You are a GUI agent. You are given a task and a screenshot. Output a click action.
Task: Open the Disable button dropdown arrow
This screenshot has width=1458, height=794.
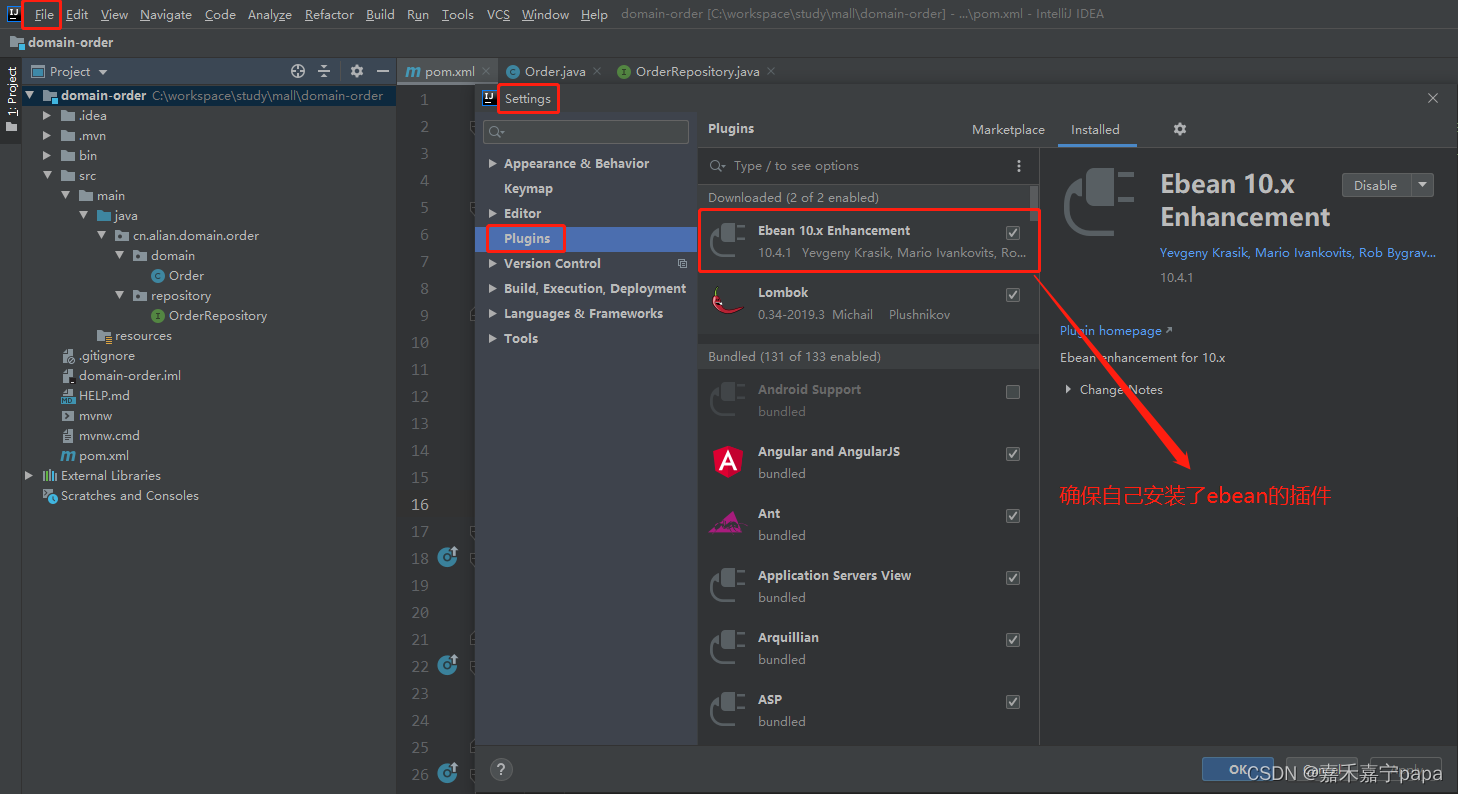(x=1422, y=185)
